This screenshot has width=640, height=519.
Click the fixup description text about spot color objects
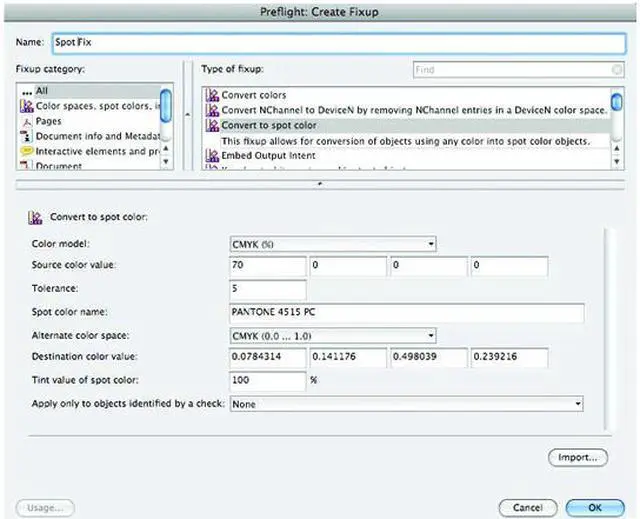tap(406, 141)
